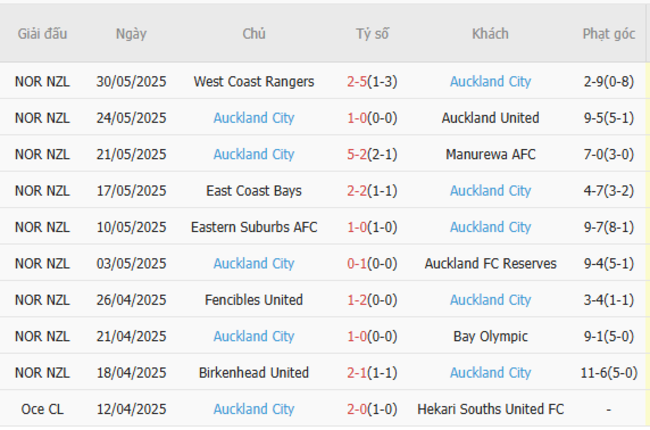Image resolution: width=650 pixels, height=430 pixels.
Task: Click the "Giải đấu" column header
Action: click(42, 34)
